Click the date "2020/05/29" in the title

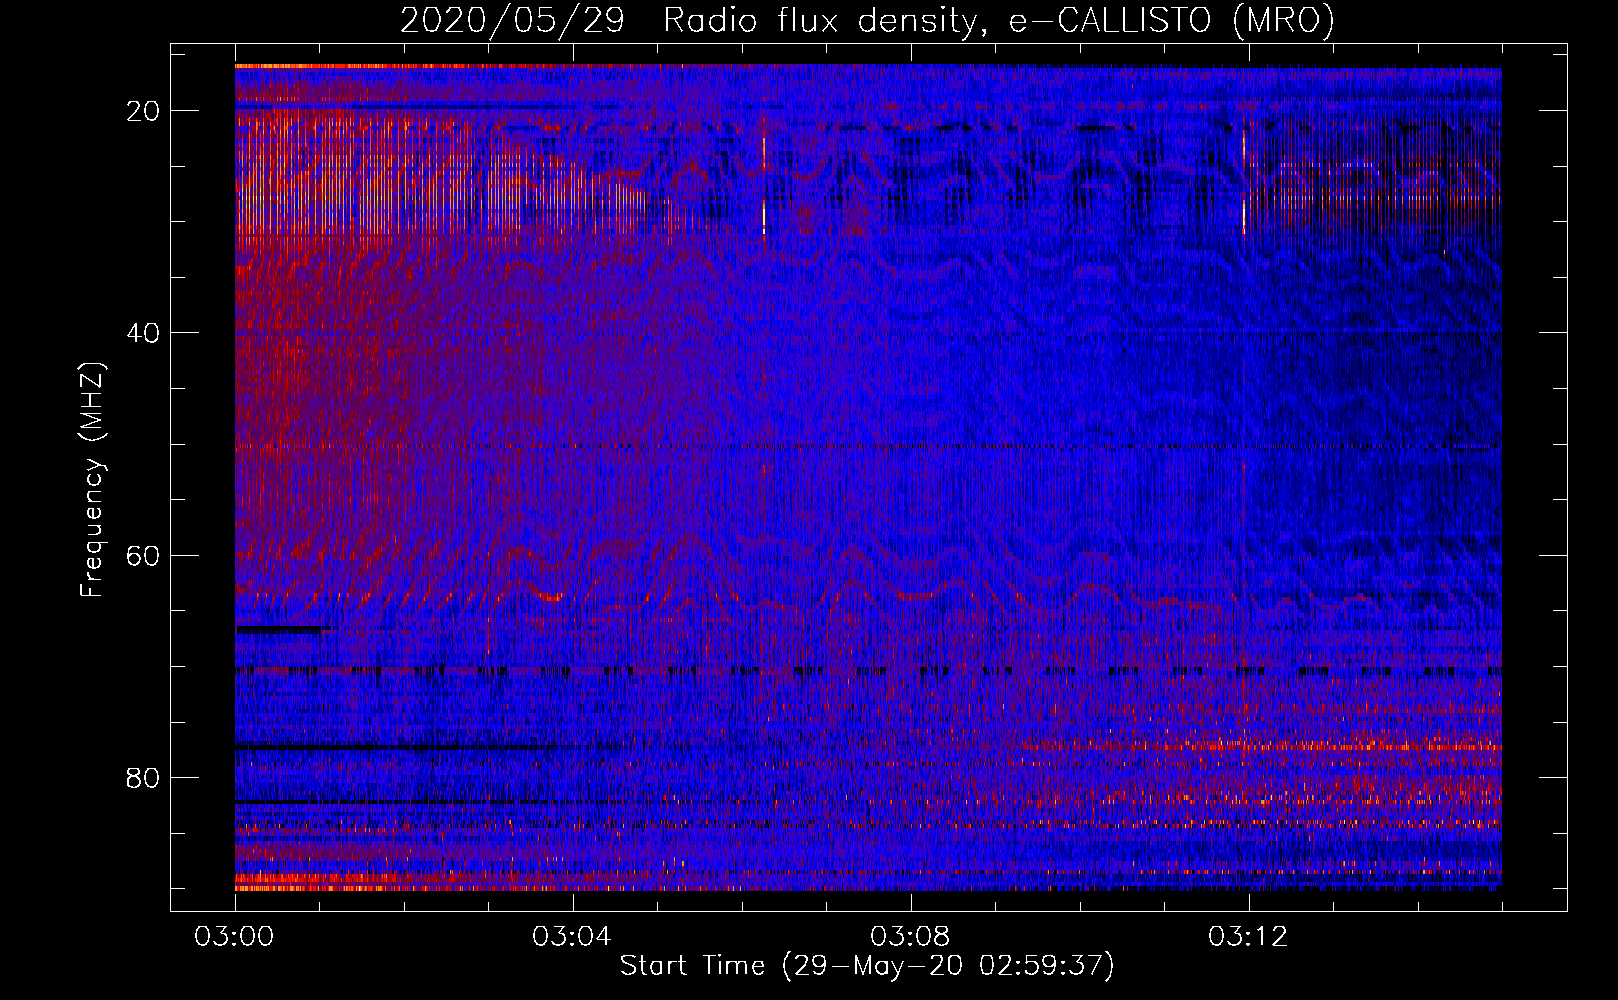[512, 21]
